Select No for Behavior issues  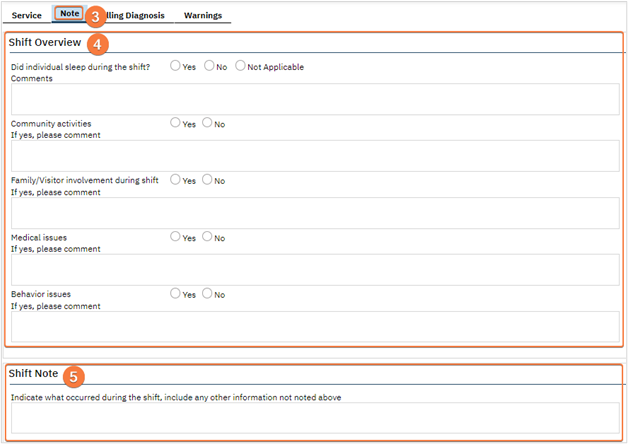(207, 293)
